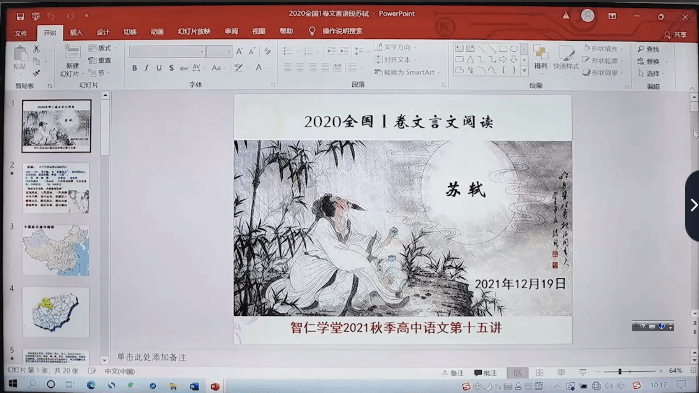Open the font name combo box
Screen dimensions: 699x393
167,51
